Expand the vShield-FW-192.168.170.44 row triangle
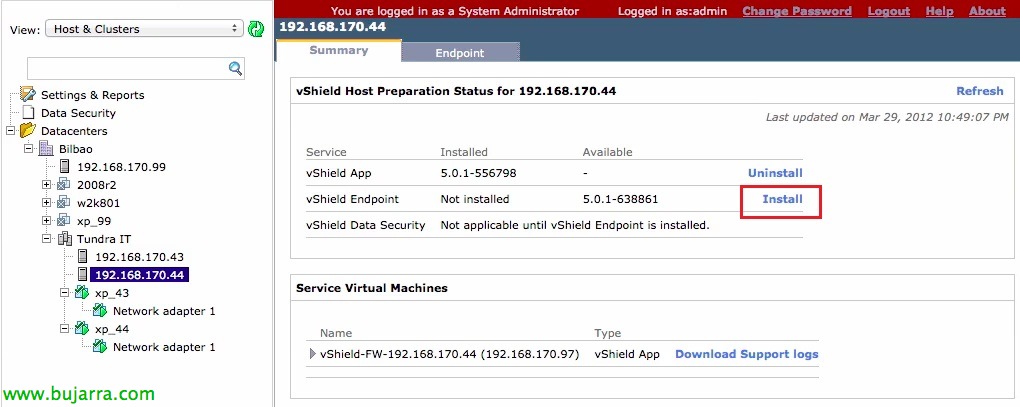The width and height of the screenshot is (1020, 407). click(313, 354)
